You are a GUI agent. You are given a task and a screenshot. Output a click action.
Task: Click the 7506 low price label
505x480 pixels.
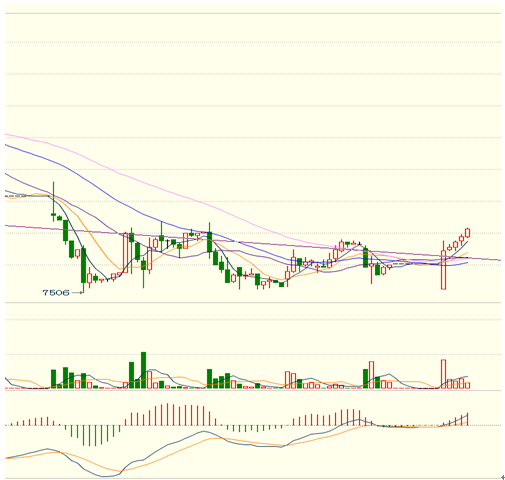point(56,293)
